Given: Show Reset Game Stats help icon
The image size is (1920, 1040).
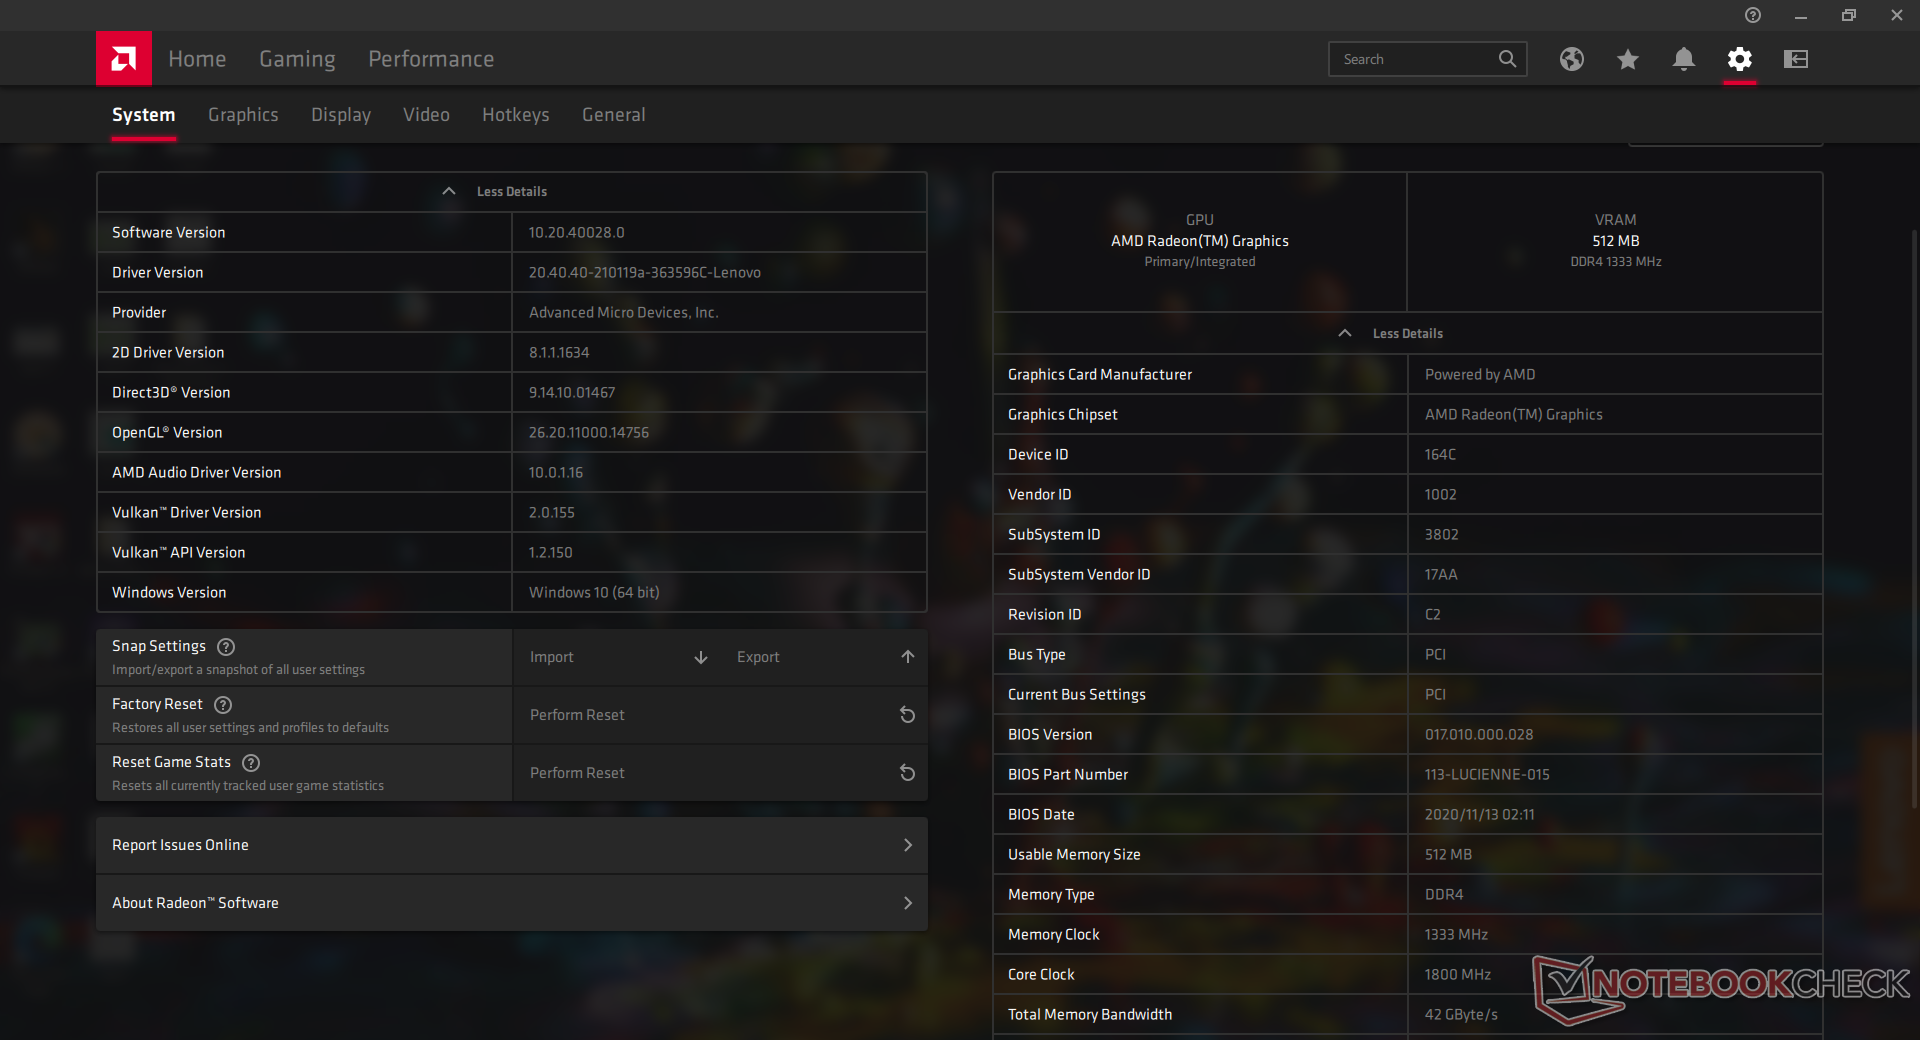Looking at the screenshot, I should (x=251, y=762).
